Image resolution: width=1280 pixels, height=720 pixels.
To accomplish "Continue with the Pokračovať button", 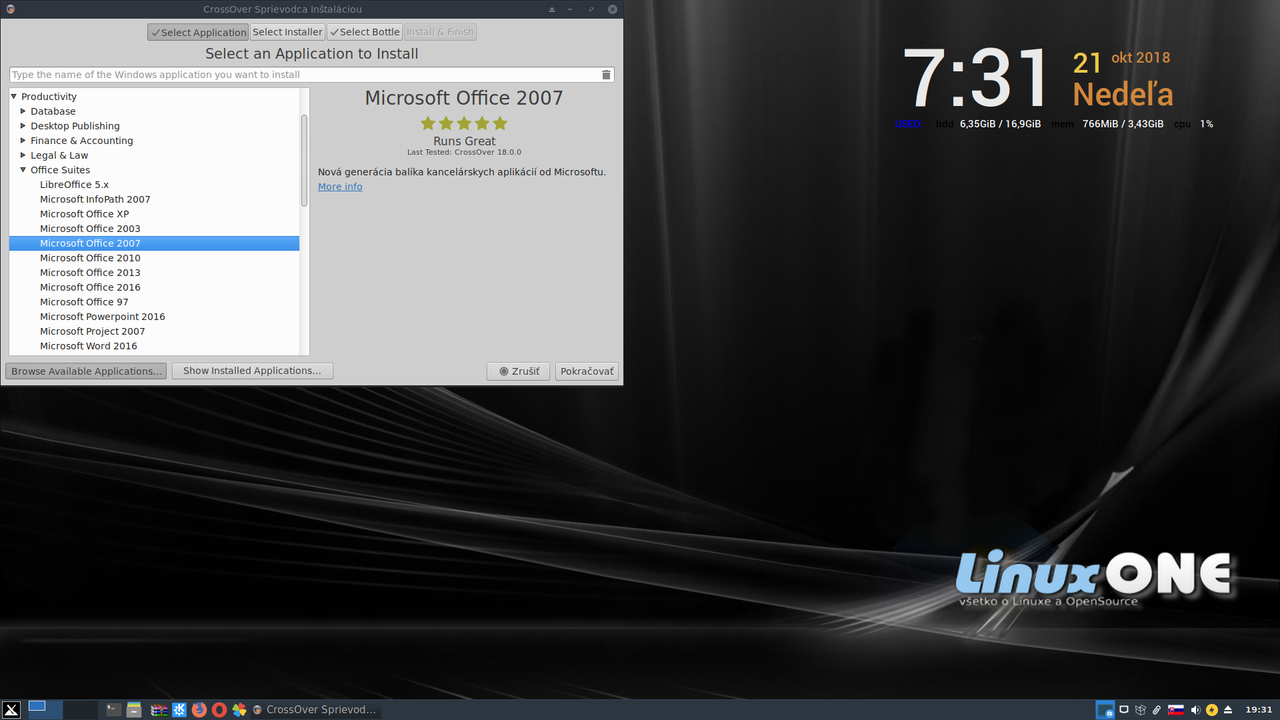I will [x=587, y=371].
